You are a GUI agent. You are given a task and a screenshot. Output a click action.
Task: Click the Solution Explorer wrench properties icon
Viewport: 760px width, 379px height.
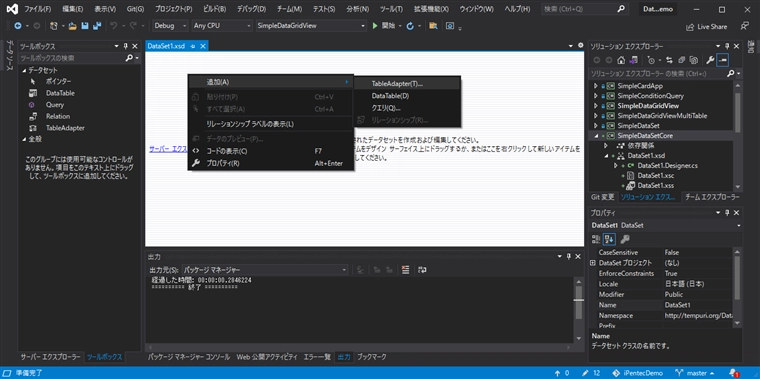pos(710,60)
